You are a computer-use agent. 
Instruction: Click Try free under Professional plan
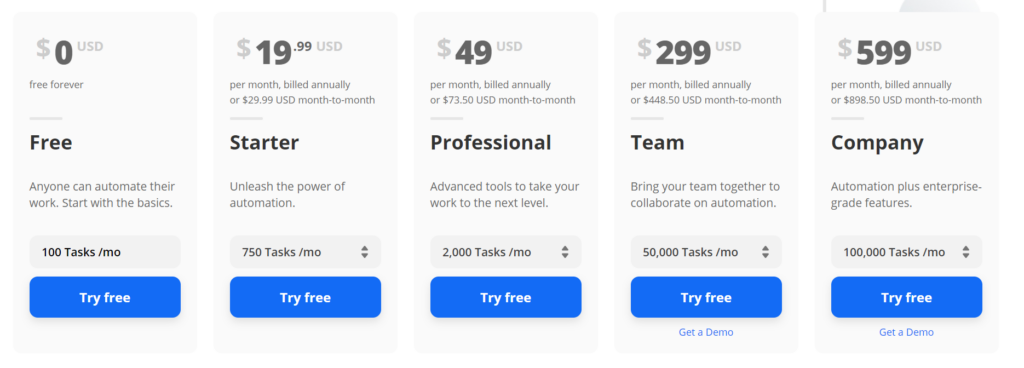point(505,297)
